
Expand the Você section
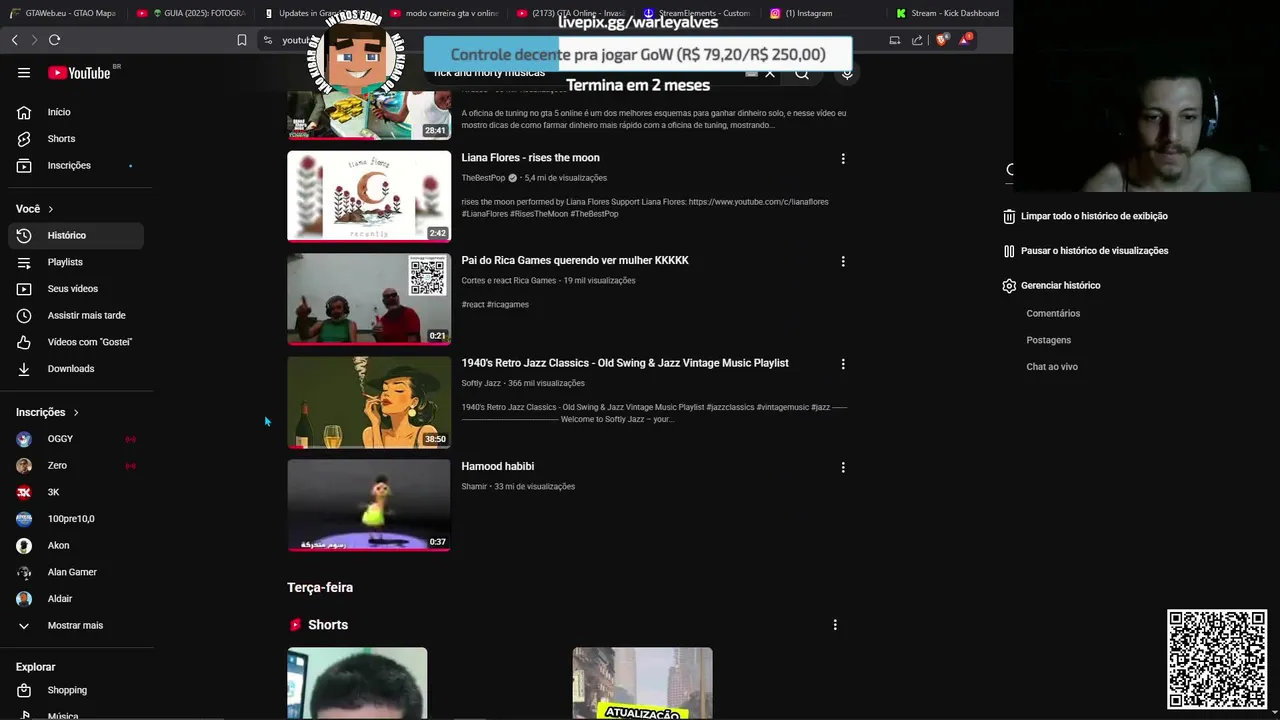(x=35, y=209)
